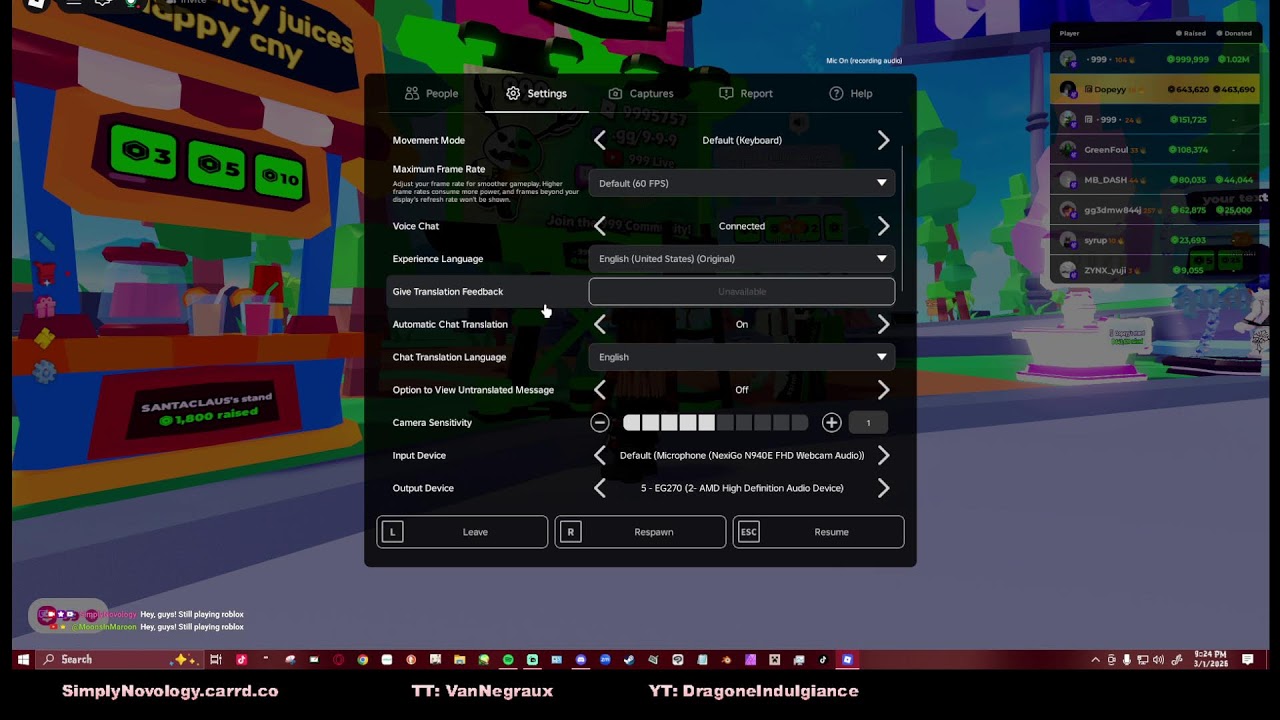Viewport: 1280px width, 720px height.
Task: Open the Maximum Frame Rate dropdown
Action: pyautogui.click(x=742, y=183)
